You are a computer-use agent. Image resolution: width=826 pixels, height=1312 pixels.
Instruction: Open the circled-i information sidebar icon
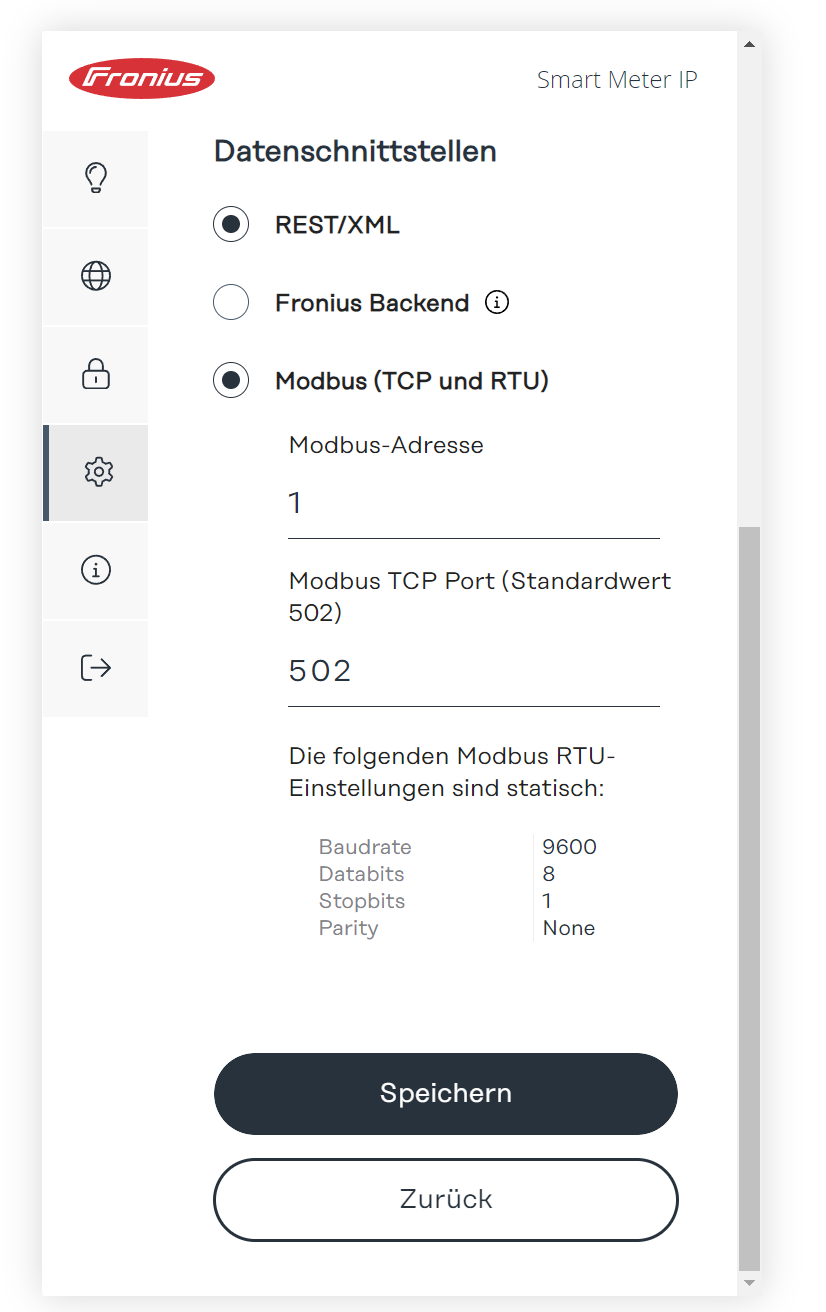pyautogui.click(x=95, y=570)
